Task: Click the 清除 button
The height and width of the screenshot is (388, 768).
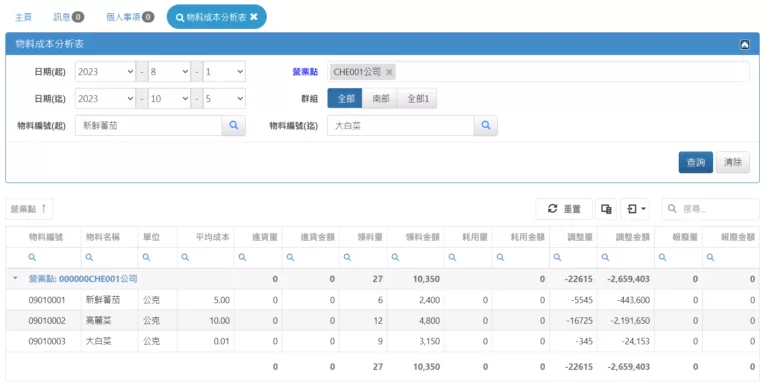Action: pyautogui.click(x=733, y=162)
